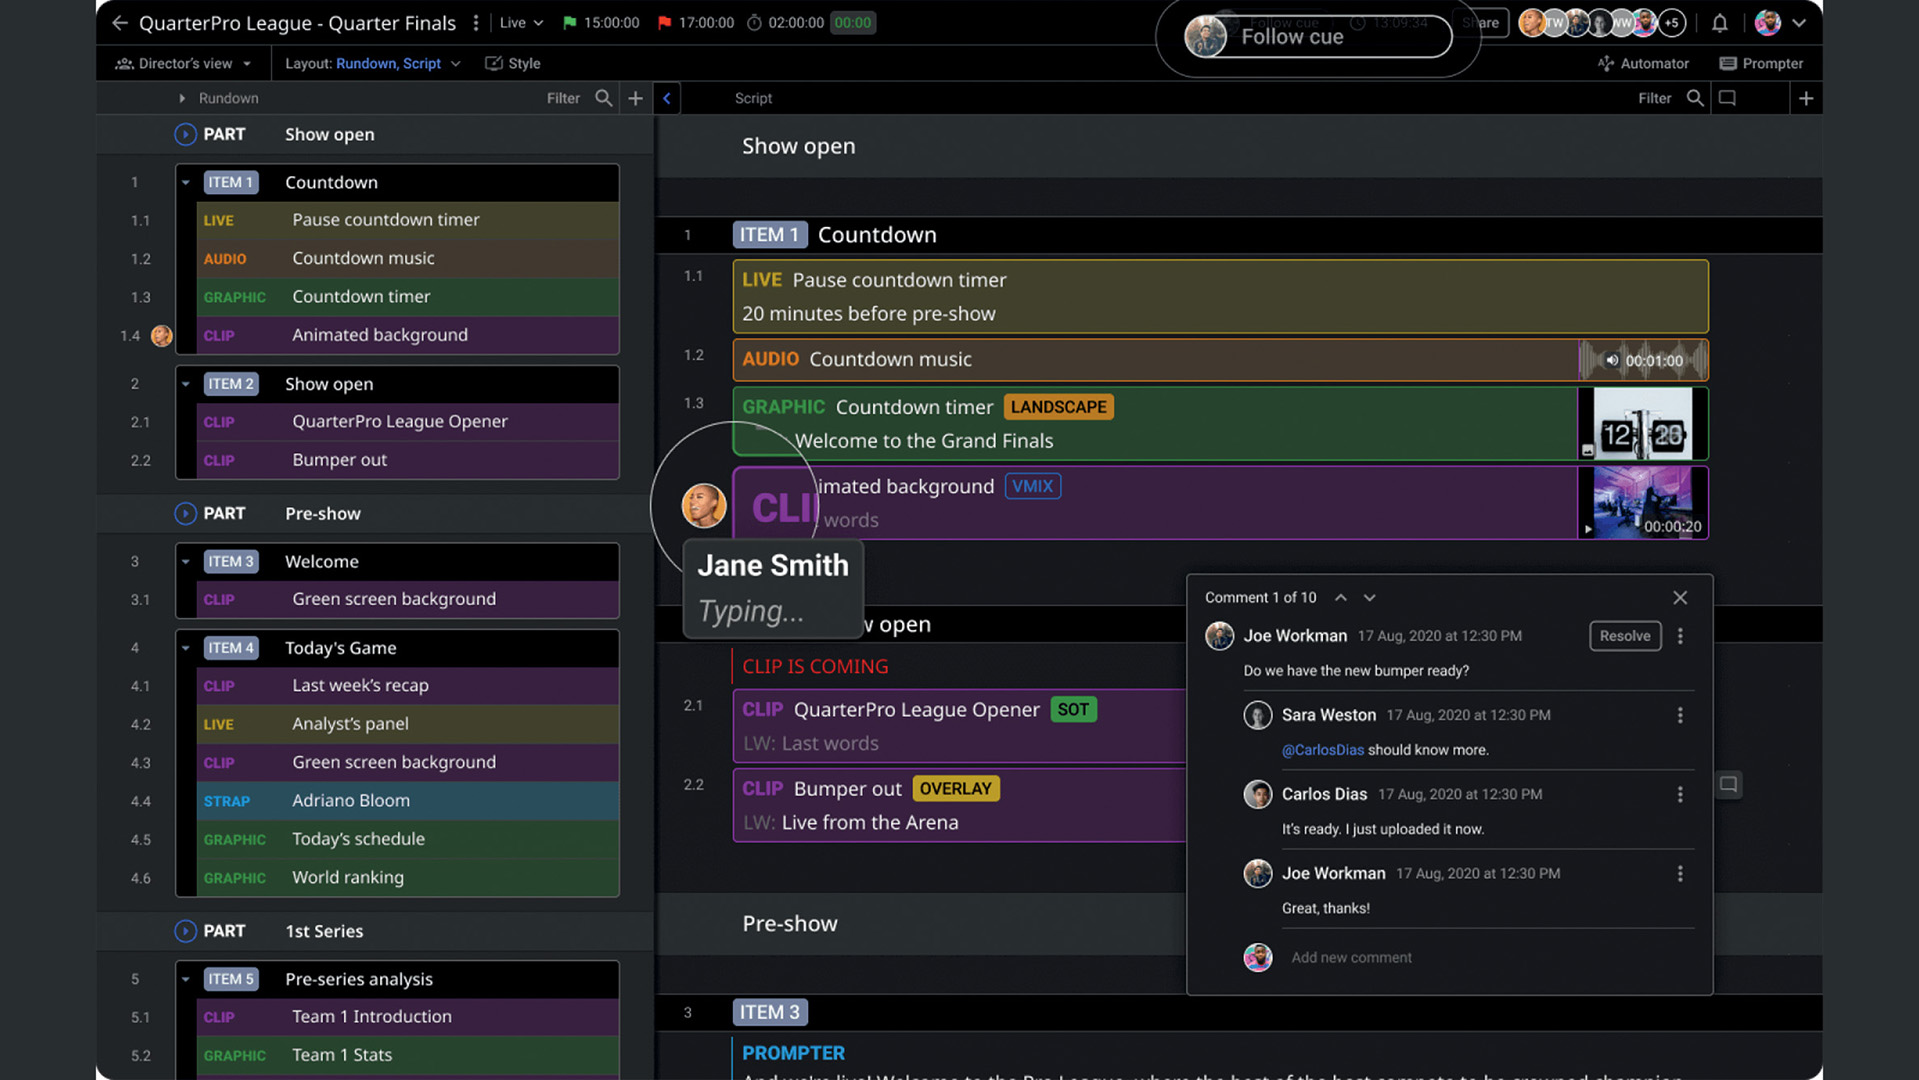The width and height of the screenshot is (1919, 1080).
Task: Open the Layout Rundown, Script menu
Action: click(373, 63)
